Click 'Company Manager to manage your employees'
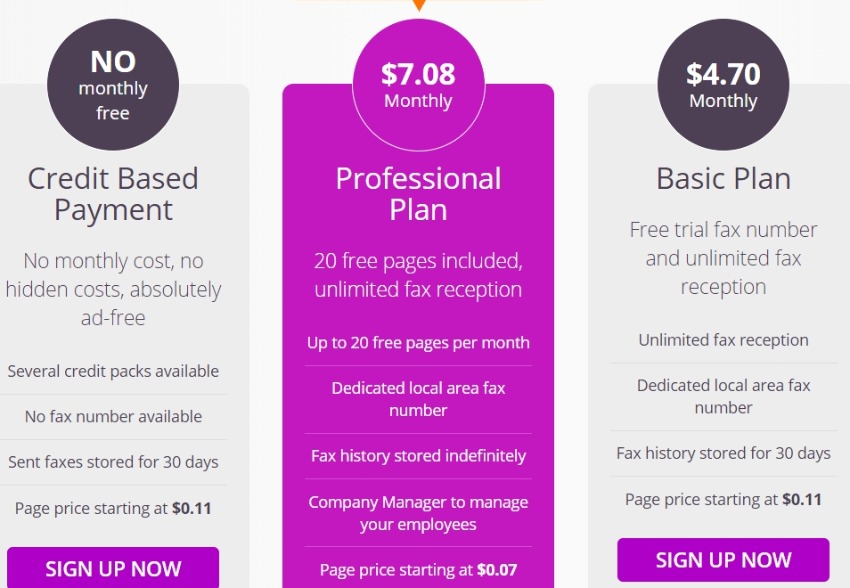The width and height of the screenshot is (850, 588). [418, 513]
